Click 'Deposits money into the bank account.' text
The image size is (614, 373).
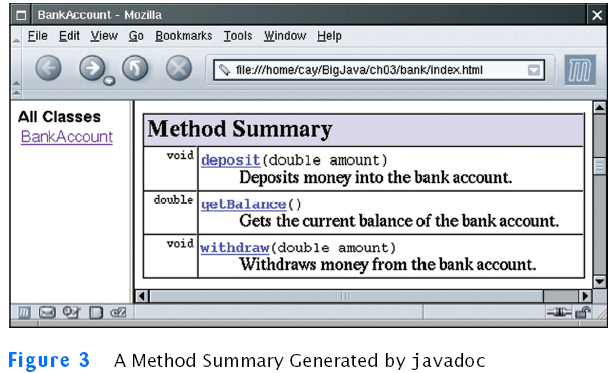(x=376, y=178)
